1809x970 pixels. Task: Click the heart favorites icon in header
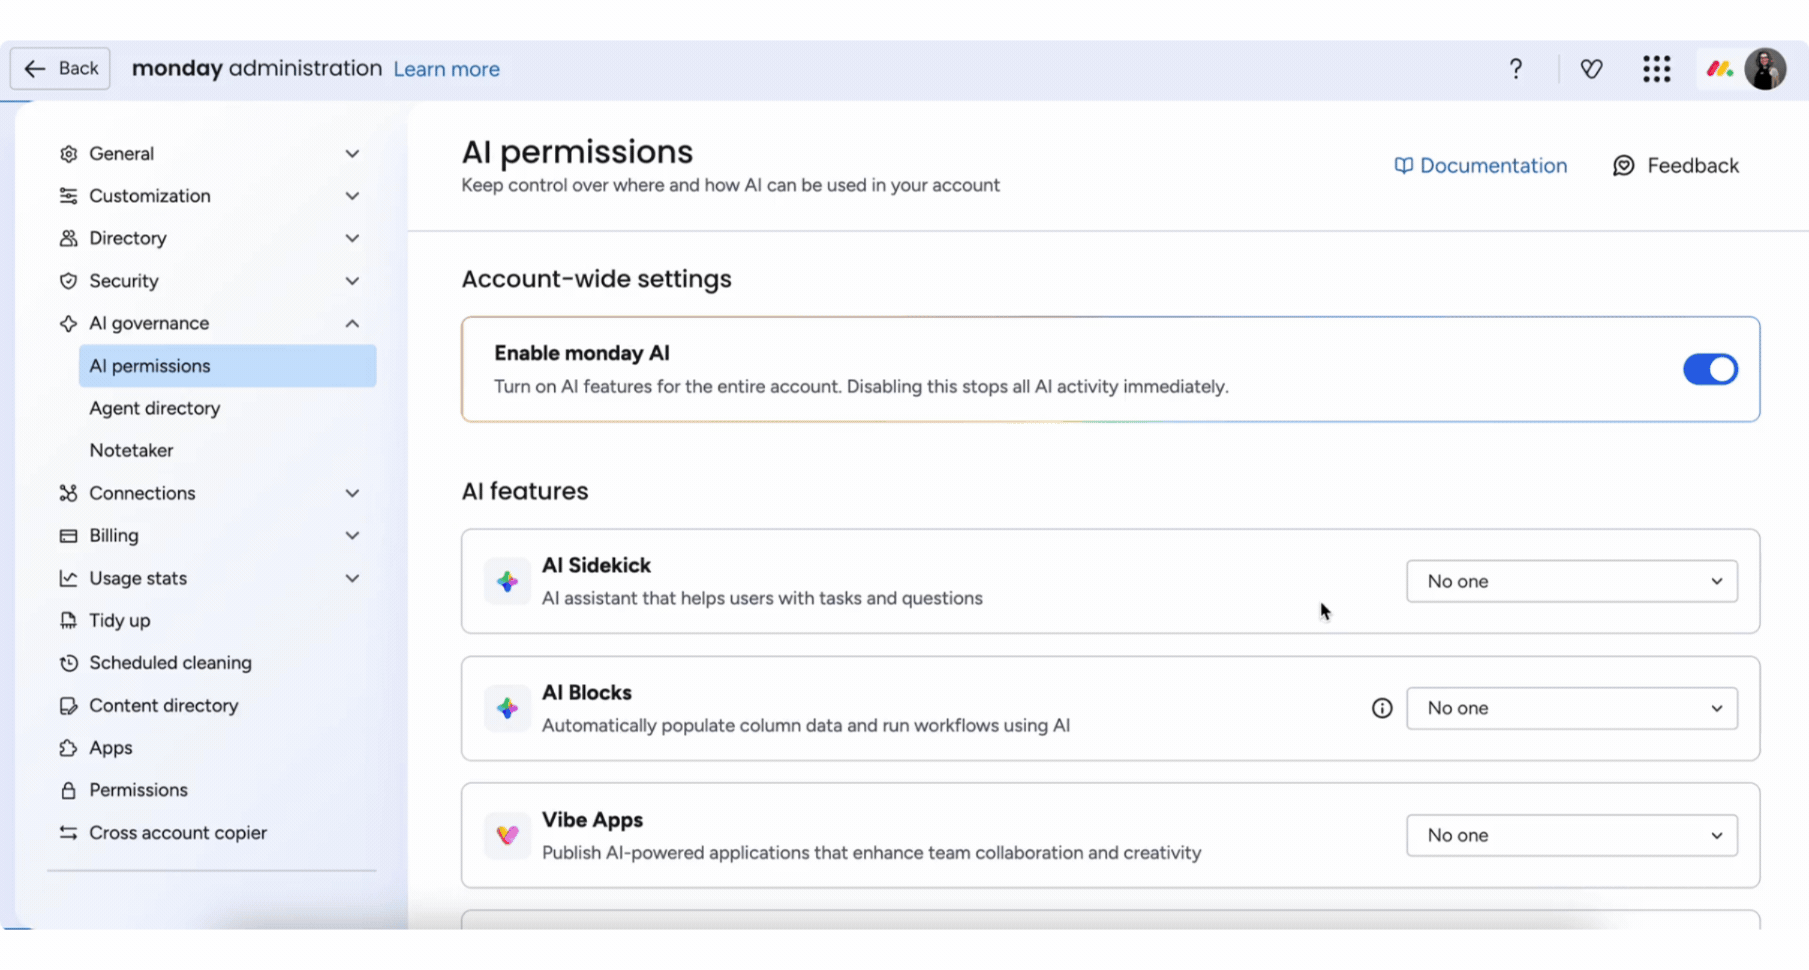1591,68
